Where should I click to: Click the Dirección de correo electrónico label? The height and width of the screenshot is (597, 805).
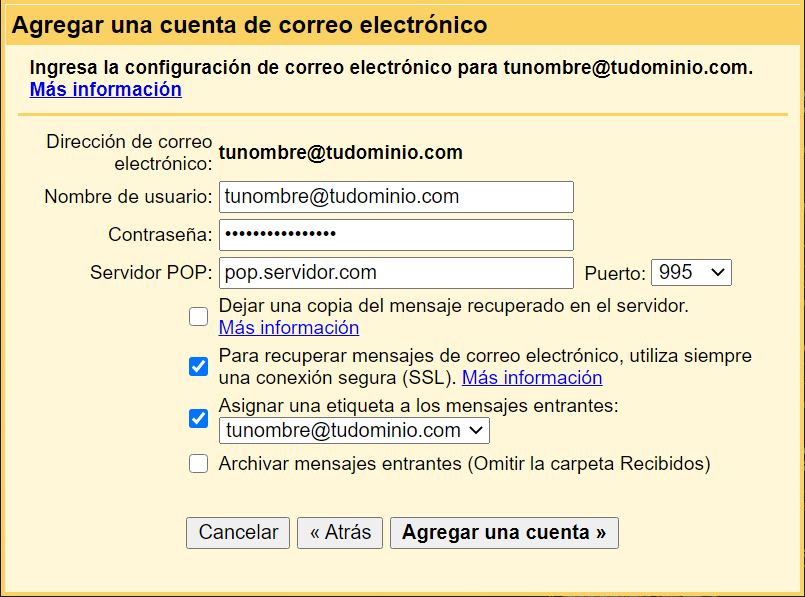coord(129,152)
